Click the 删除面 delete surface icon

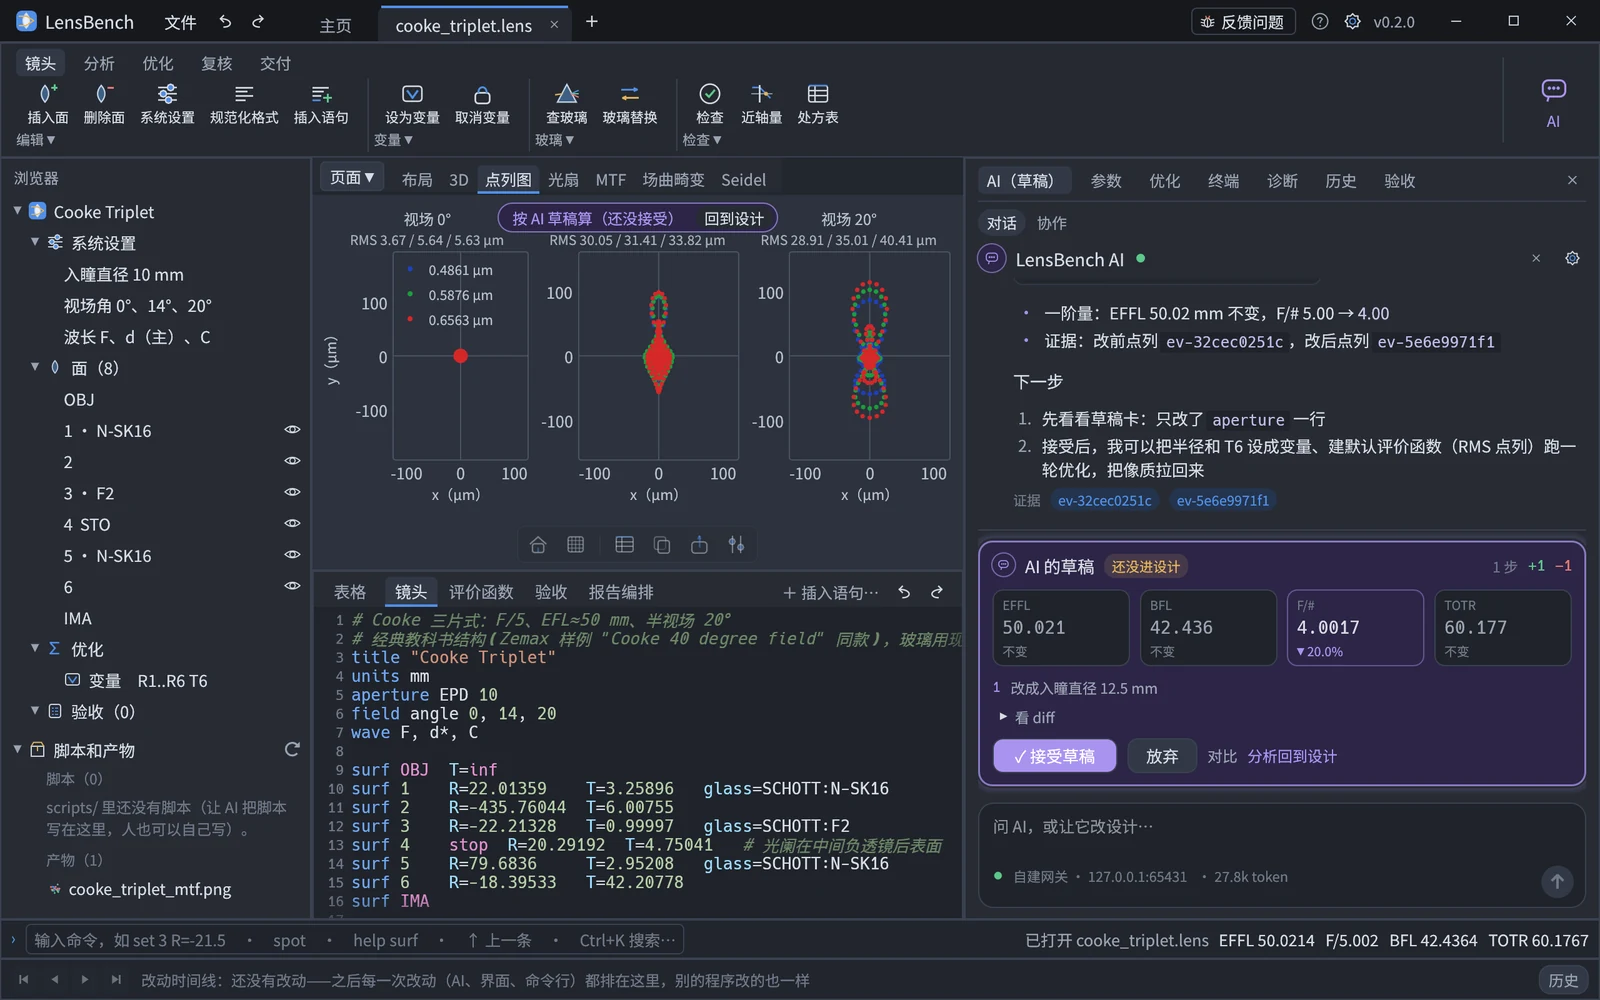point(103,94)
